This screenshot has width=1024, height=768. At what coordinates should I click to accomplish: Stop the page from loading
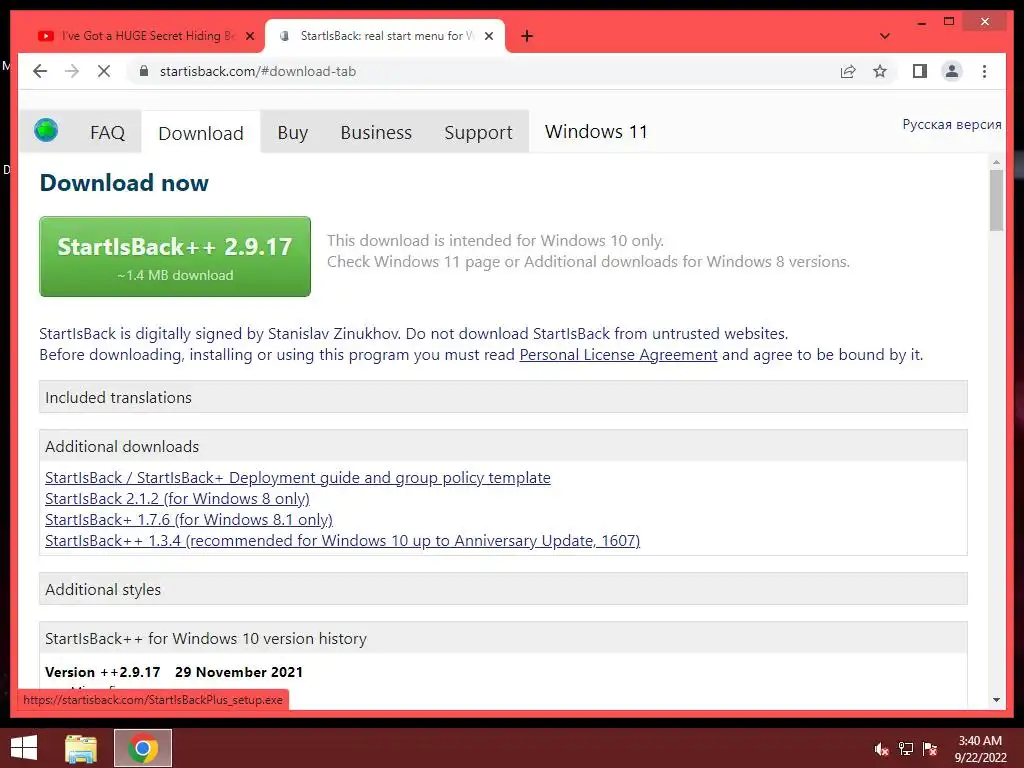coord(104,71)
